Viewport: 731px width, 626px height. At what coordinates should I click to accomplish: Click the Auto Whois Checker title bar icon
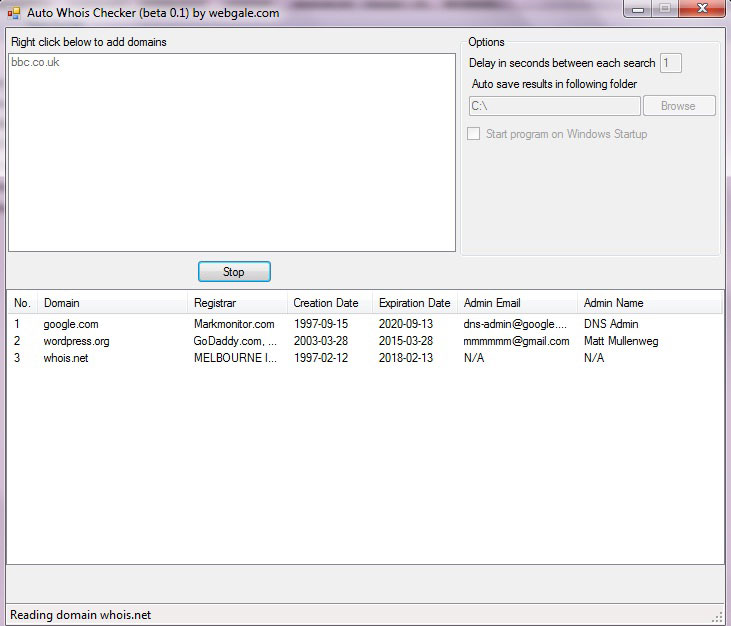(x=14, y=13)
